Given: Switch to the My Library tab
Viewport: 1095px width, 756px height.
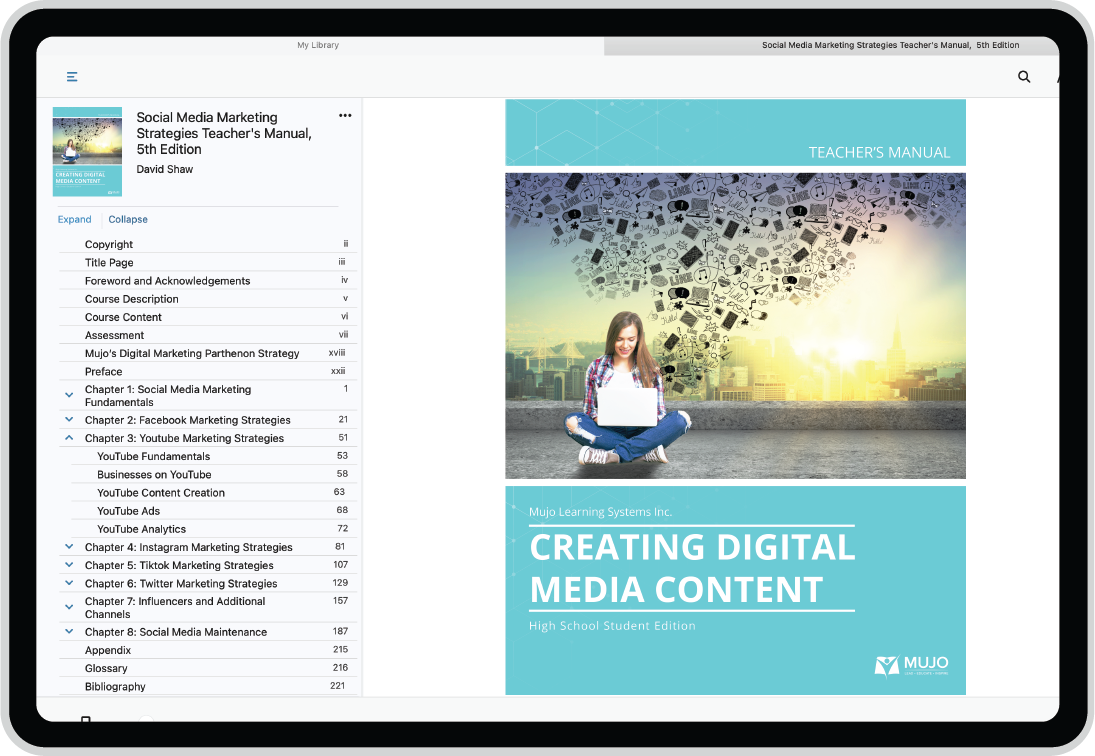Looking at the screenshot, I should click(318, 45).
